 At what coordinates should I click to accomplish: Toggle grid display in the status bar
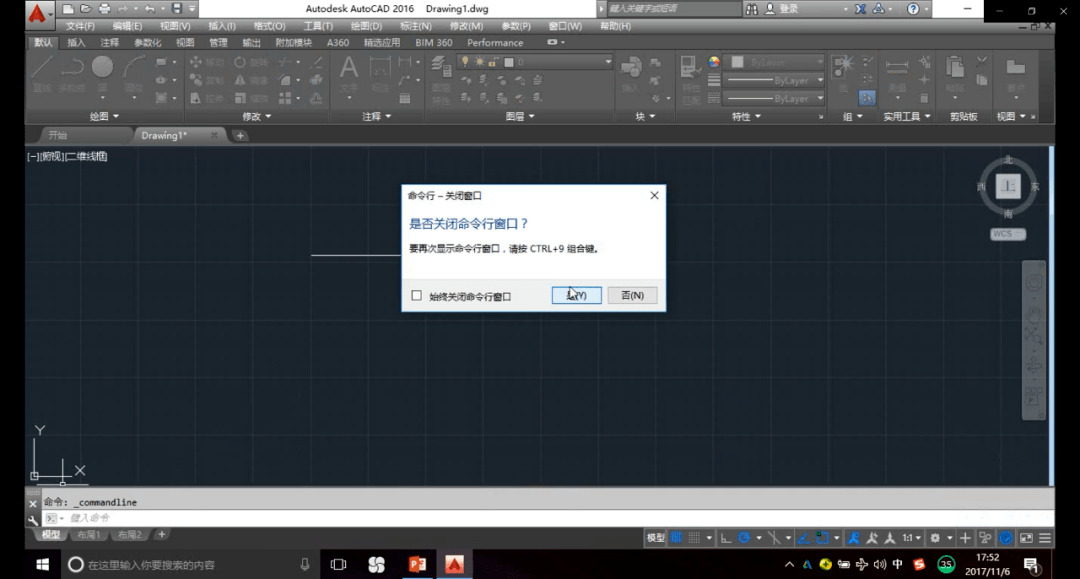[677, 538]
